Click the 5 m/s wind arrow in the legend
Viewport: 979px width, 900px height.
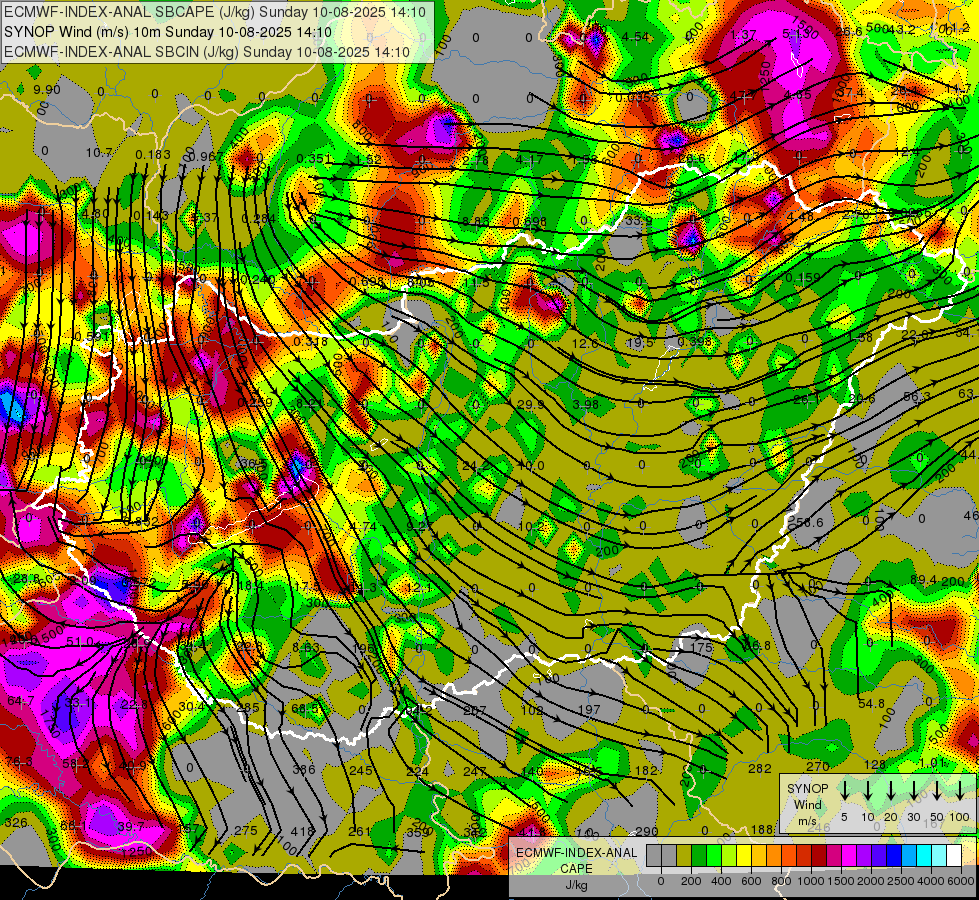(x=844, y=791)
